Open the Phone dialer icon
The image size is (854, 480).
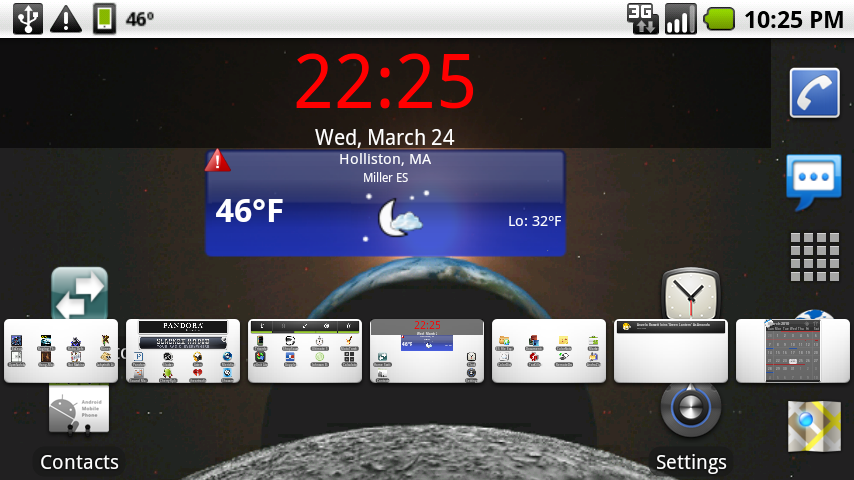(814, 93)
